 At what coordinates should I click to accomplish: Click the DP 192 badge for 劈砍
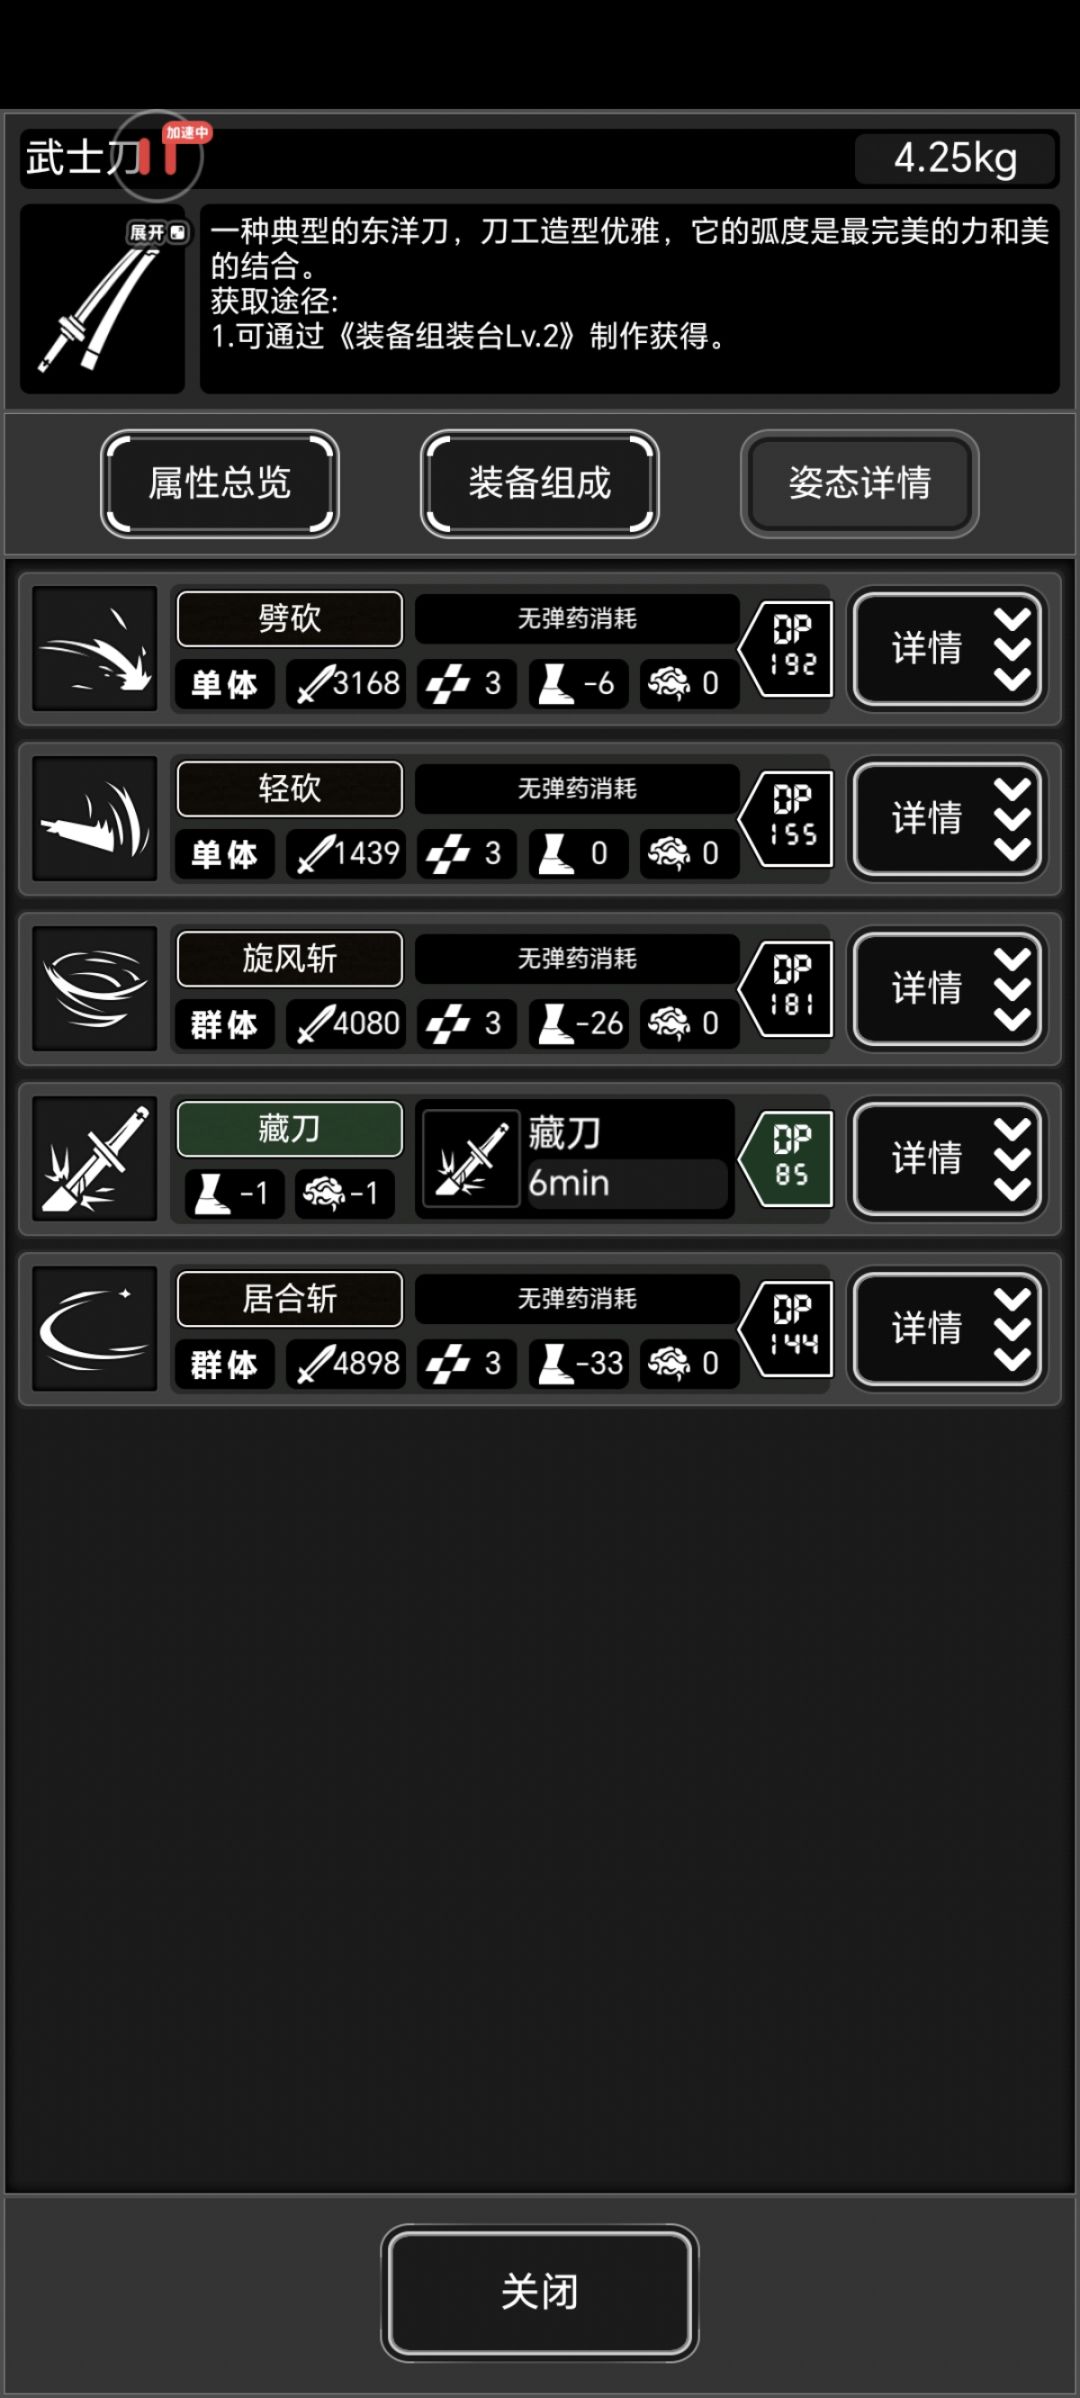coord(788,649)
